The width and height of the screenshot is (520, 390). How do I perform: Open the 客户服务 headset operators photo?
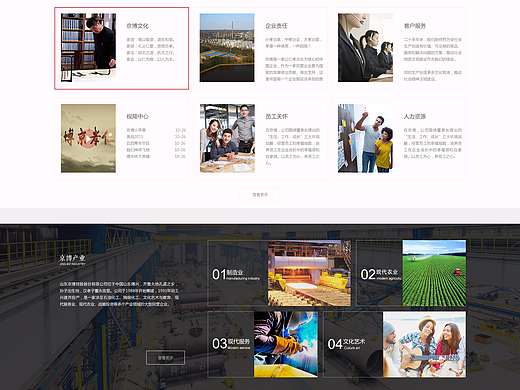[x=365, y=48]
